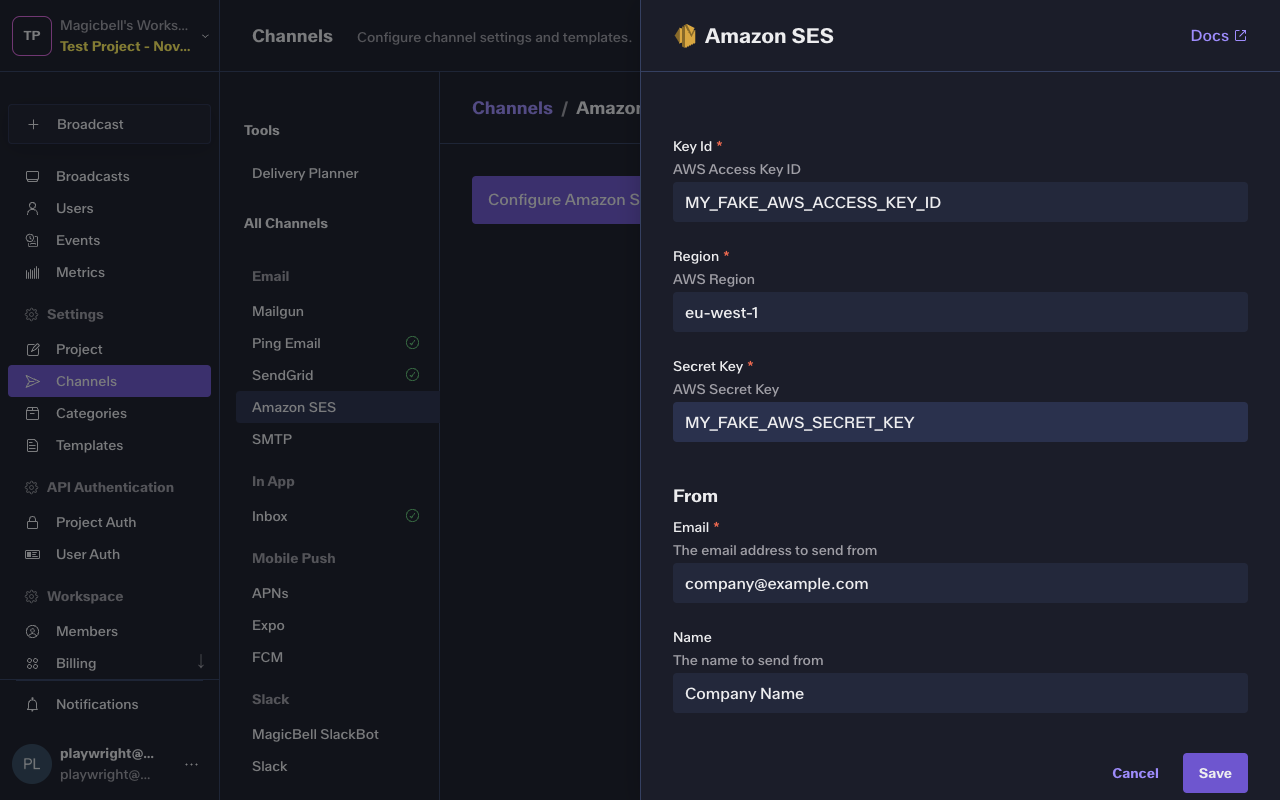Click the From Email address input field
The height and width of the screenshot is (800, 1280).
click(959, 583)
